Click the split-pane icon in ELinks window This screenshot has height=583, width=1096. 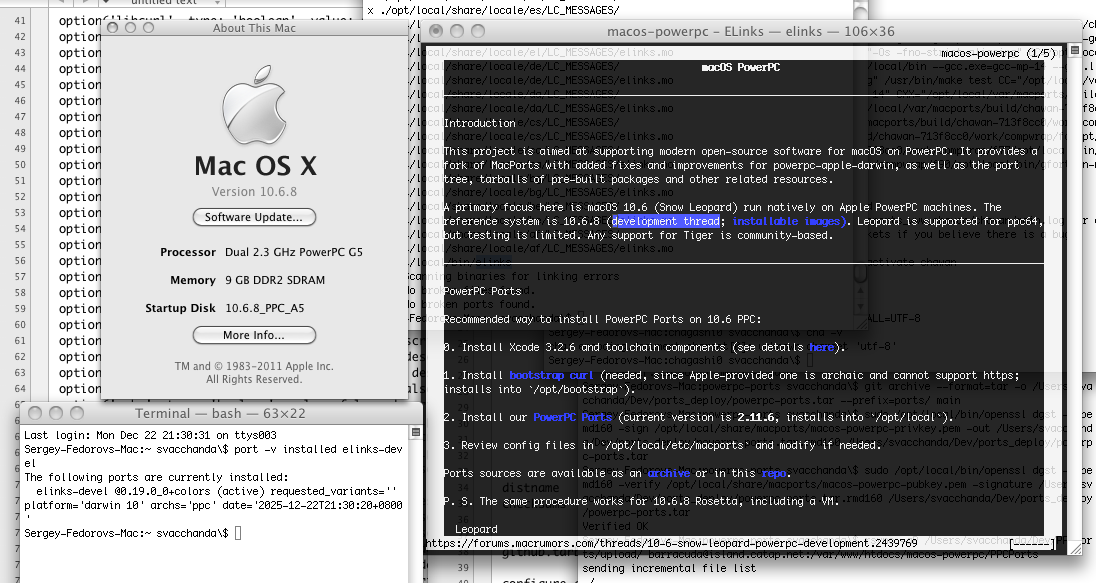[x=1075, y=51]
